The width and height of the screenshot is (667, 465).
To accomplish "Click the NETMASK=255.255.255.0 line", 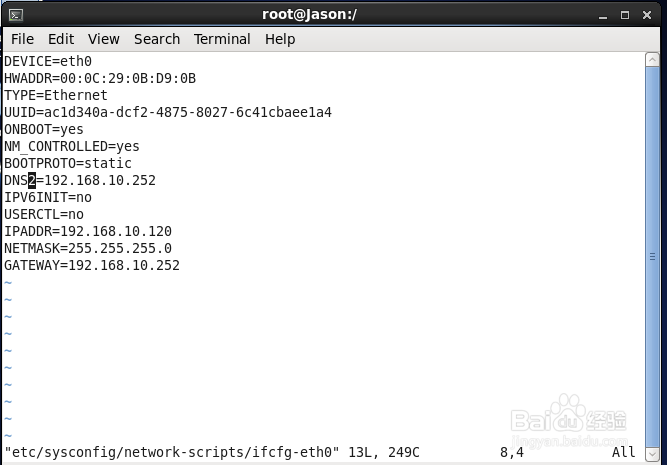I will tap(88, 248).
